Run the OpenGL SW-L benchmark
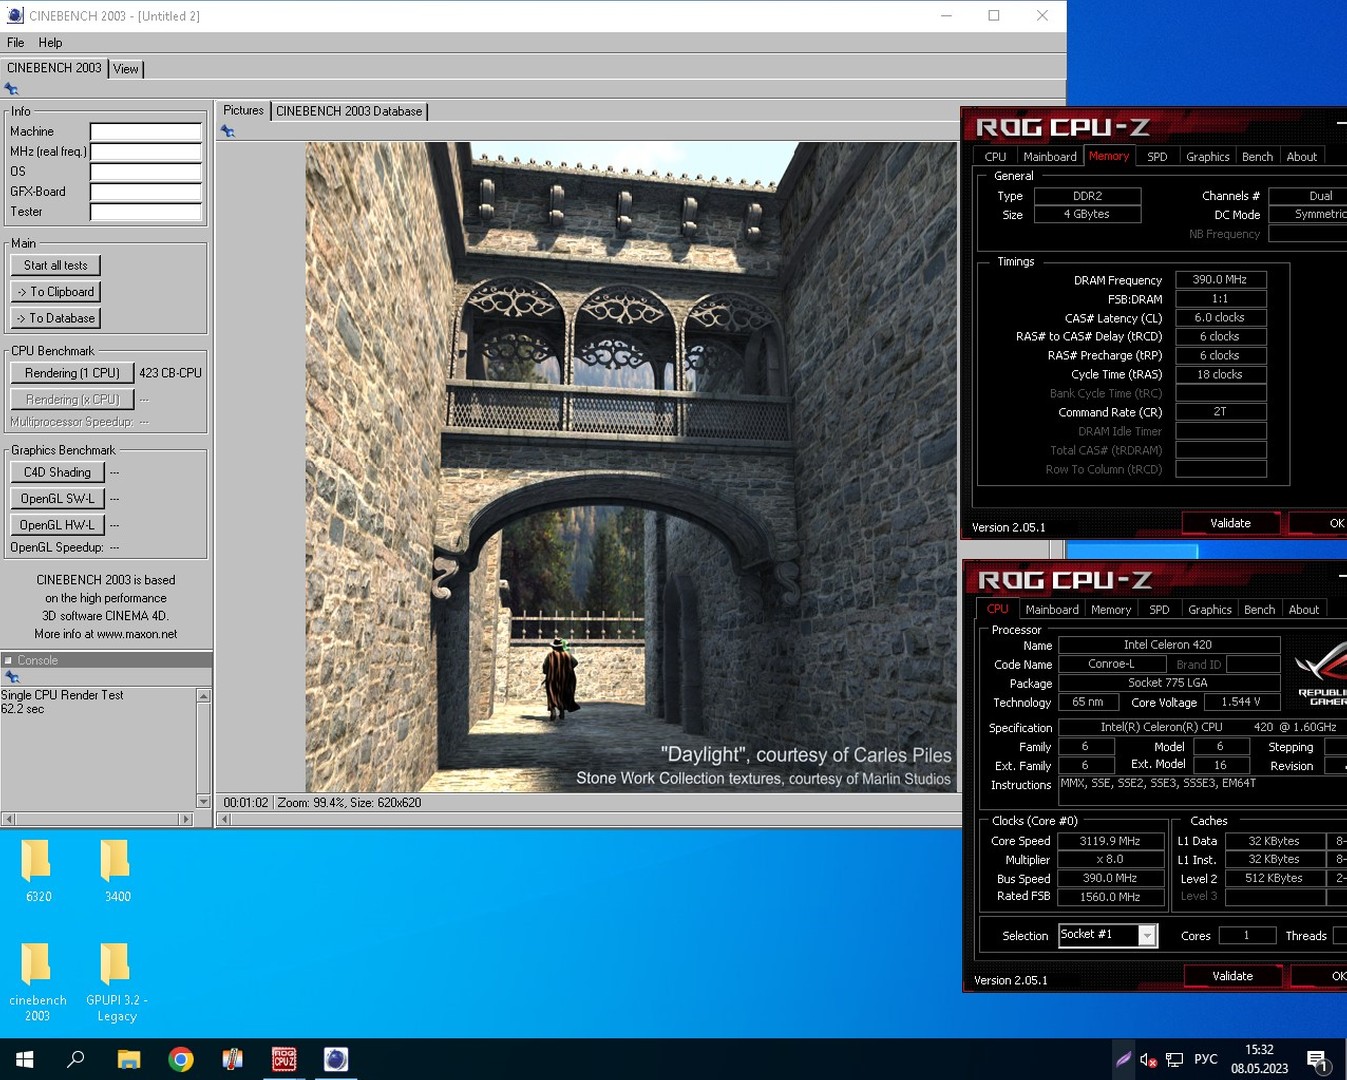Viewport: 1347px width, 1080px height. (x=57, y=498)
